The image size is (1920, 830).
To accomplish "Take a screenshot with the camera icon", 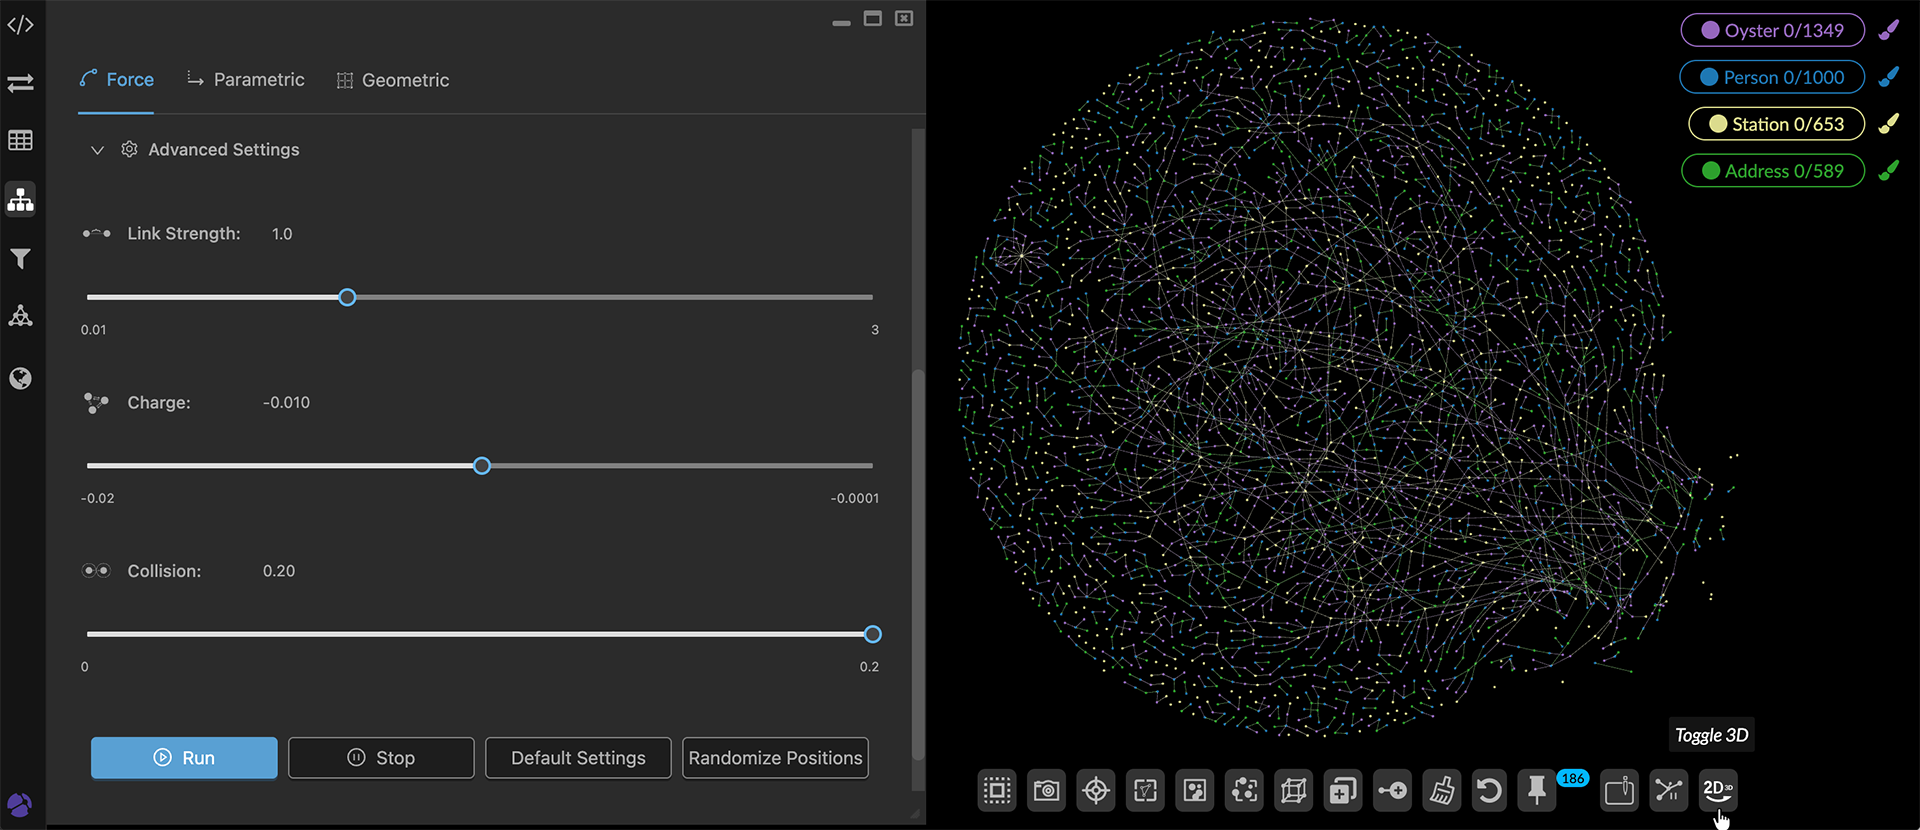I will 1046,791.
